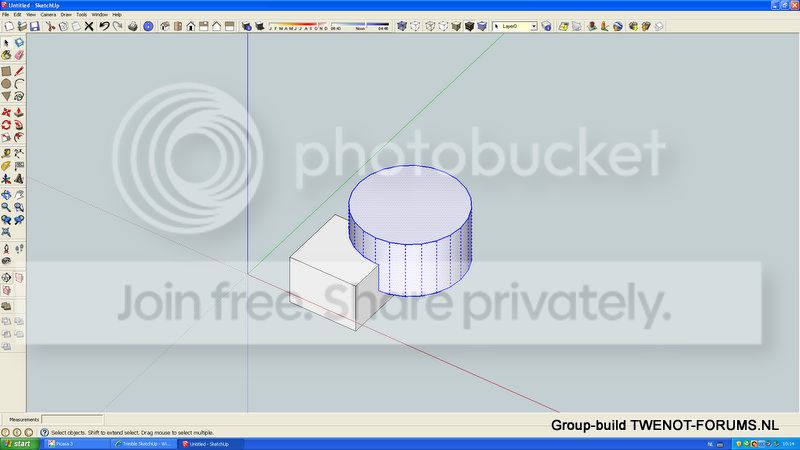
Task: Click the Measurements input box
Action: 72,419
